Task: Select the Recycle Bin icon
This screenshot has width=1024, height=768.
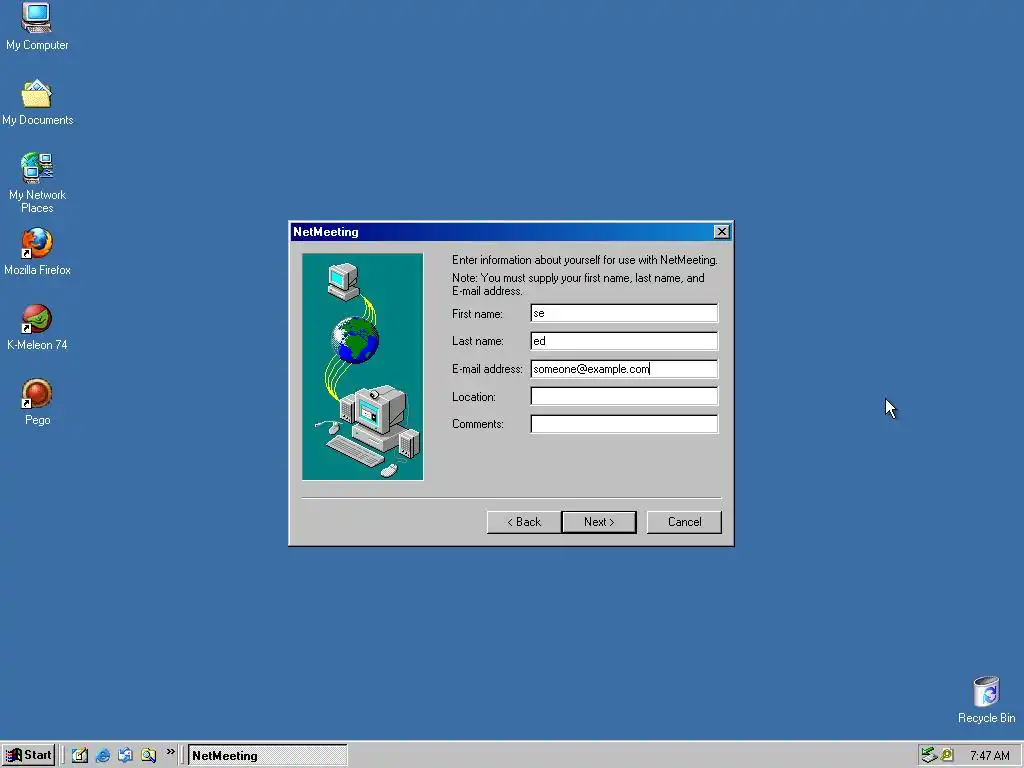Action: pyautogui.click(x=986, y=699)
